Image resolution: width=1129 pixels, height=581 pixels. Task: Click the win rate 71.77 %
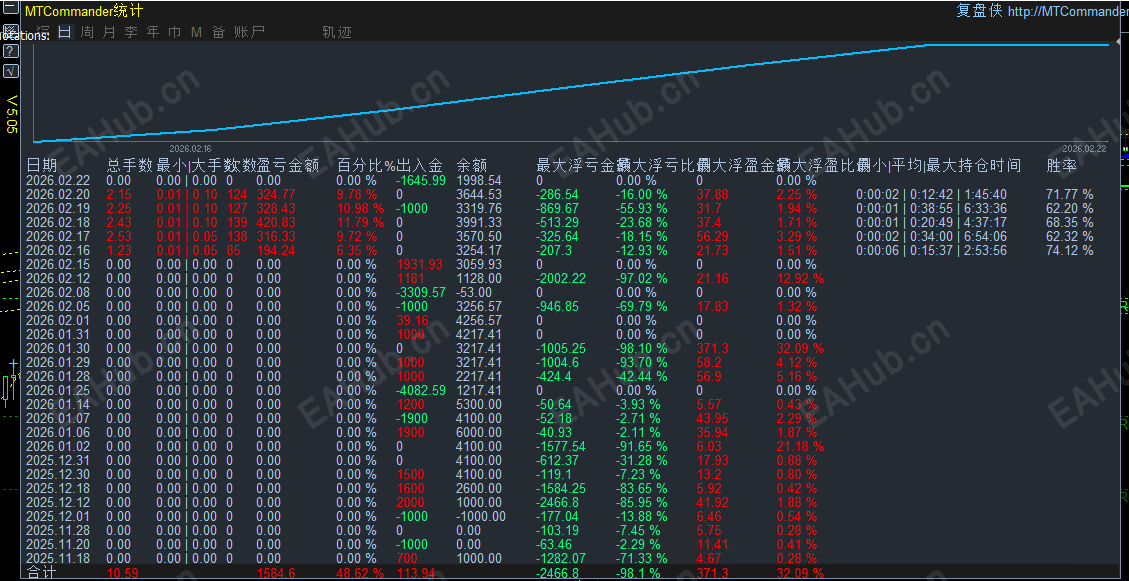pyautogui.click(x=1069, y=194)
